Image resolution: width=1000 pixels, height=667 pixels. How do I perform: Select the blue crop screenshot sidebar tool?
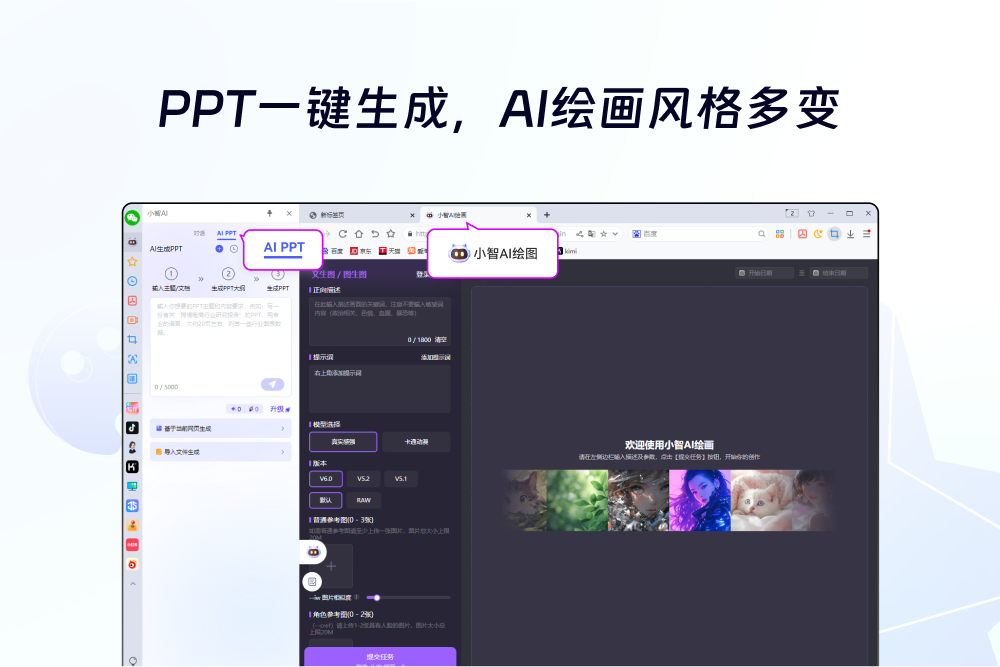(x=132, y=339)
